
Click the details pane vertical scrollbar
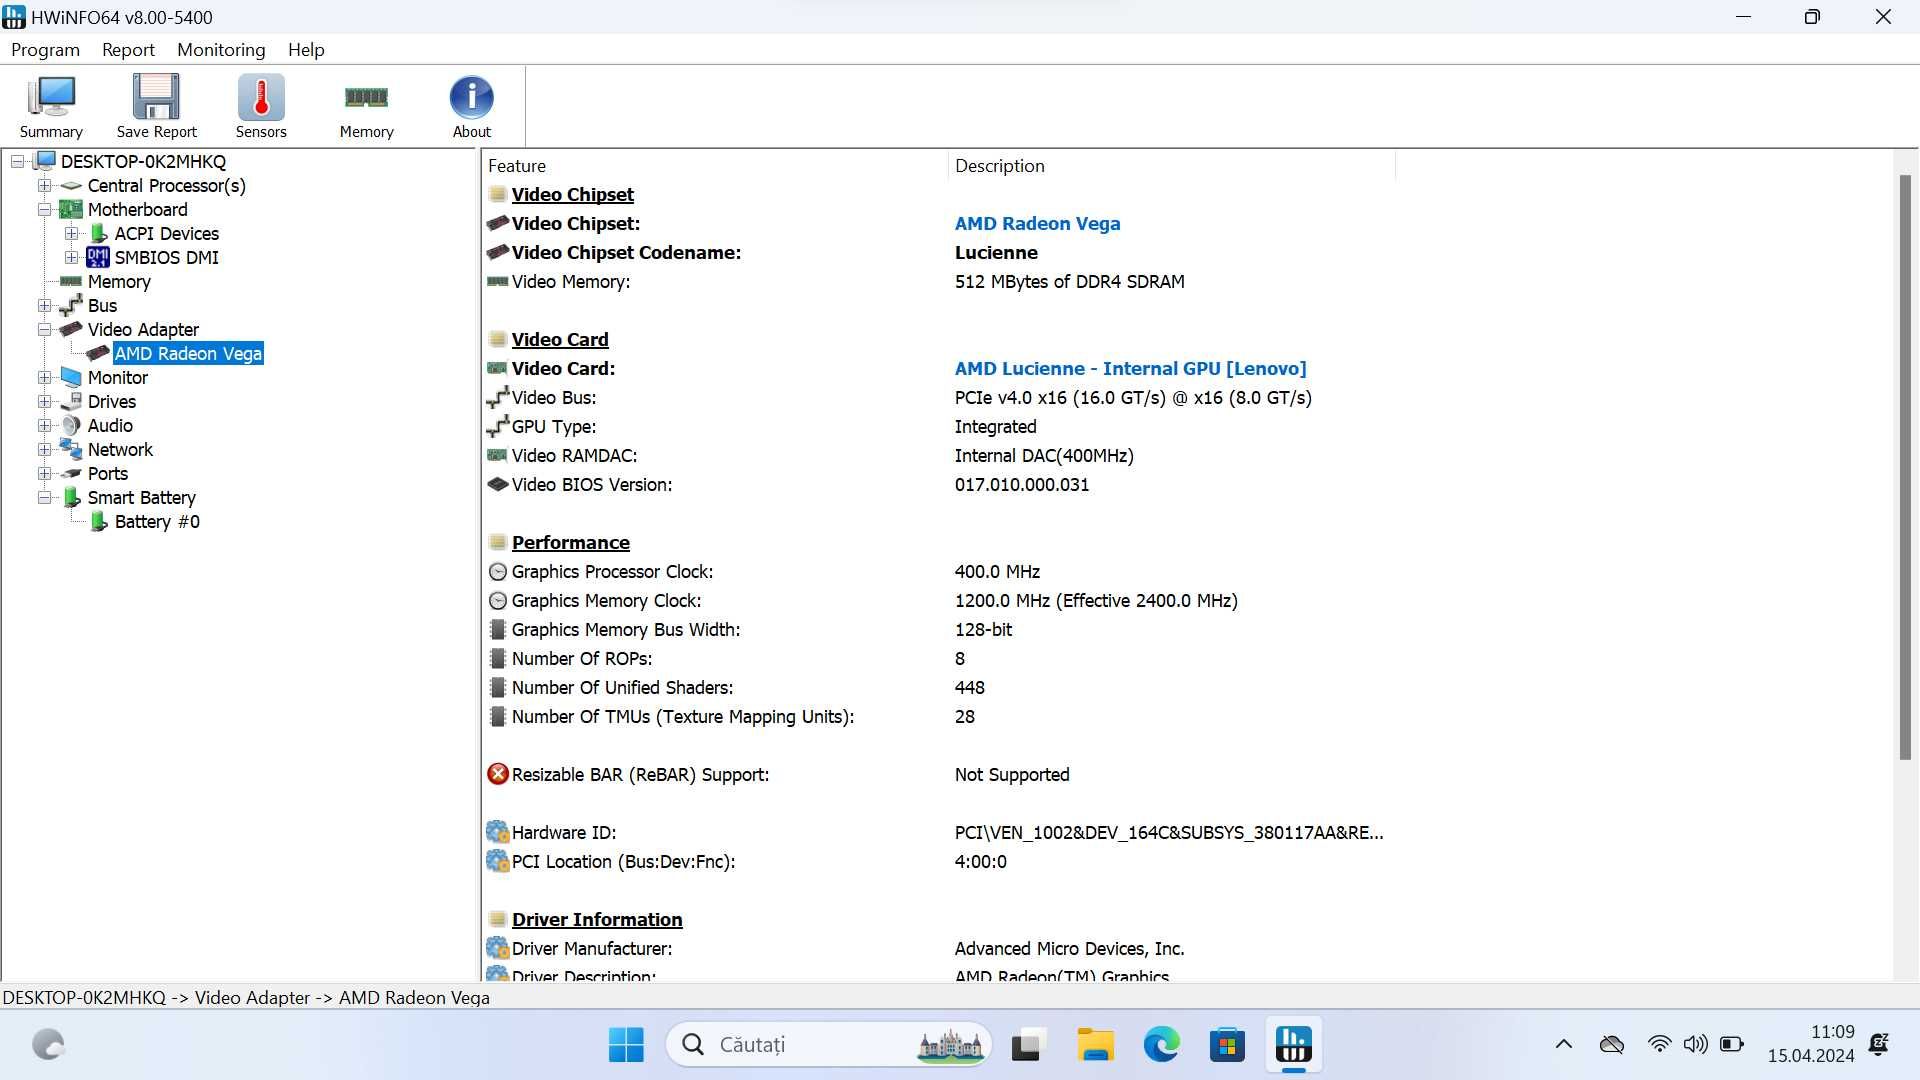pos(1905,467)
